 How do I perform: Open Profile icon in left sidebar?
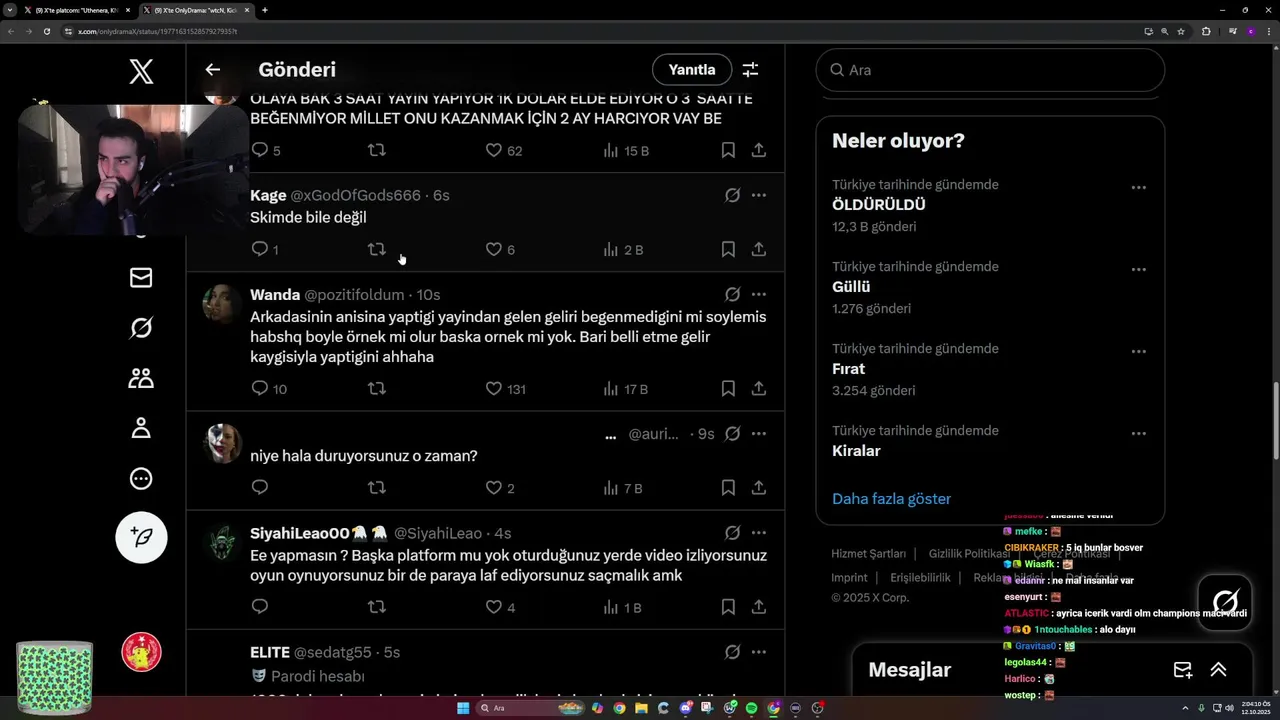tap(141, 428)
